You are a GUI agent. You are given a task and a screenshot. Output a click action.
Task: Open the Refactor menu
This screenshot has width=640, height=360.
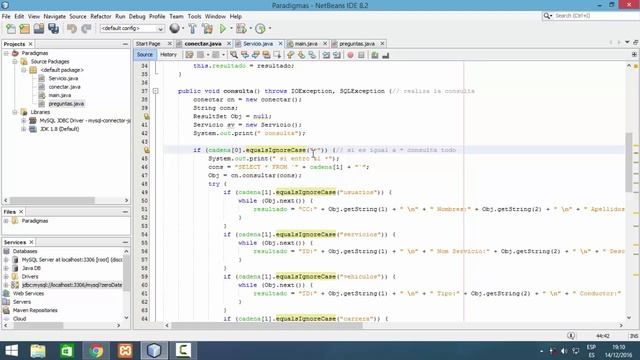pos(101,16)
